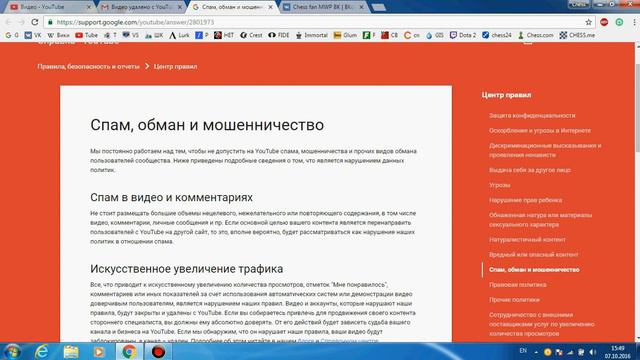This screenshot has height=360, width=640.
Task: Open a new tab
Action: coord(378,7)
